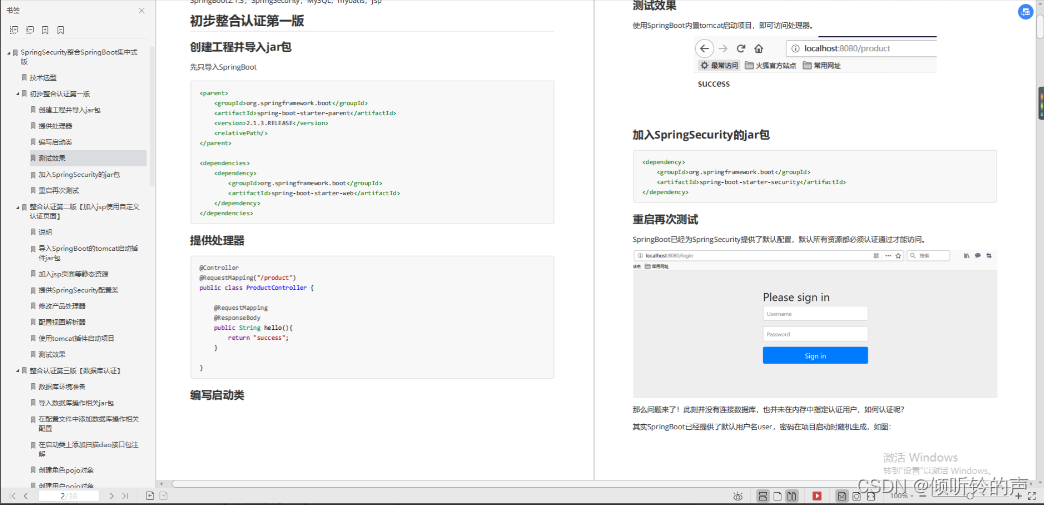This screenshot has height=505, width=1044.
Task: Go to the next page
Action: click(112, 496)
